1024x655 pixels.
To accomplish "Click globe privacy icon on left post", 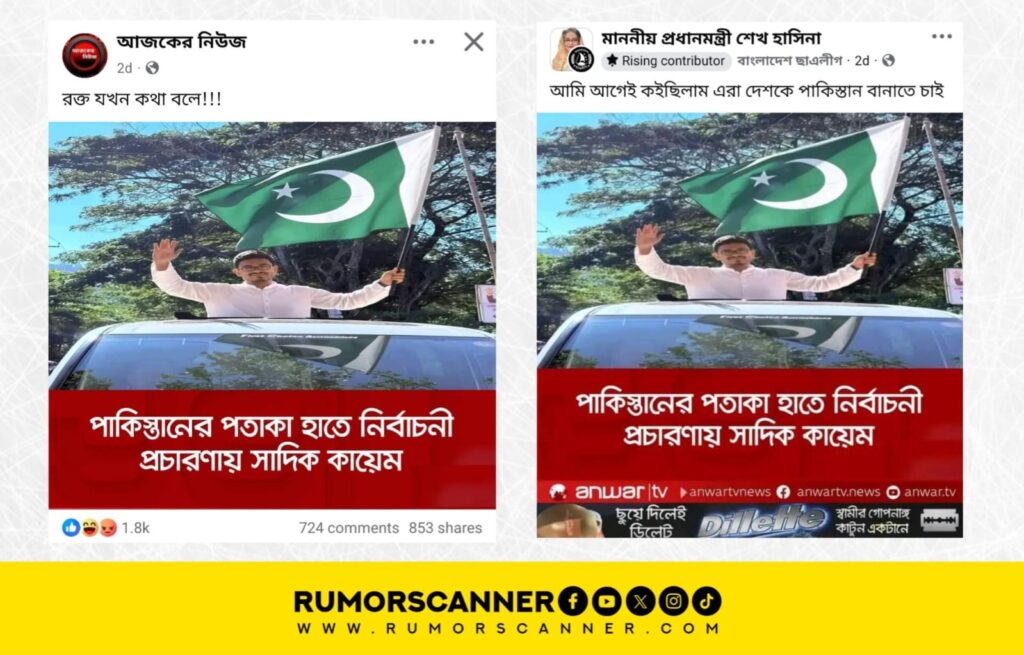I will 152,67.
